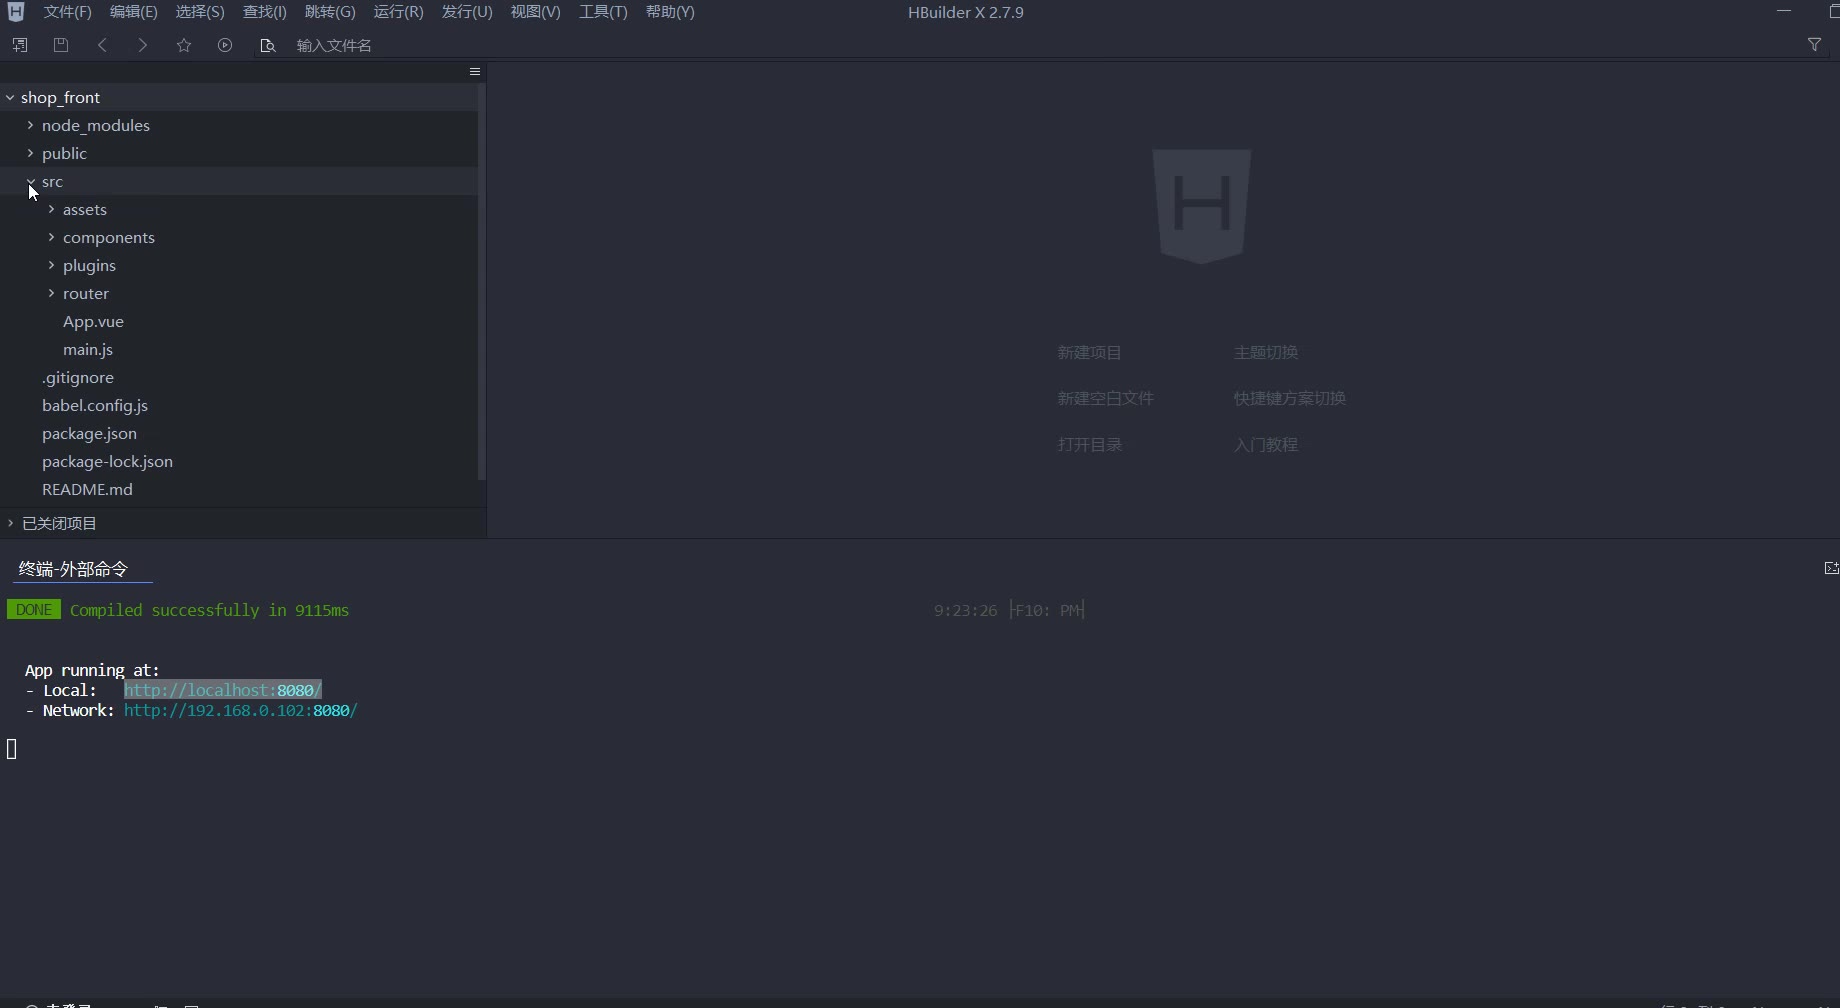Screen dimensions: 1840x1008
Task: Expand the node_modules folder chevron
Action: 30,125
